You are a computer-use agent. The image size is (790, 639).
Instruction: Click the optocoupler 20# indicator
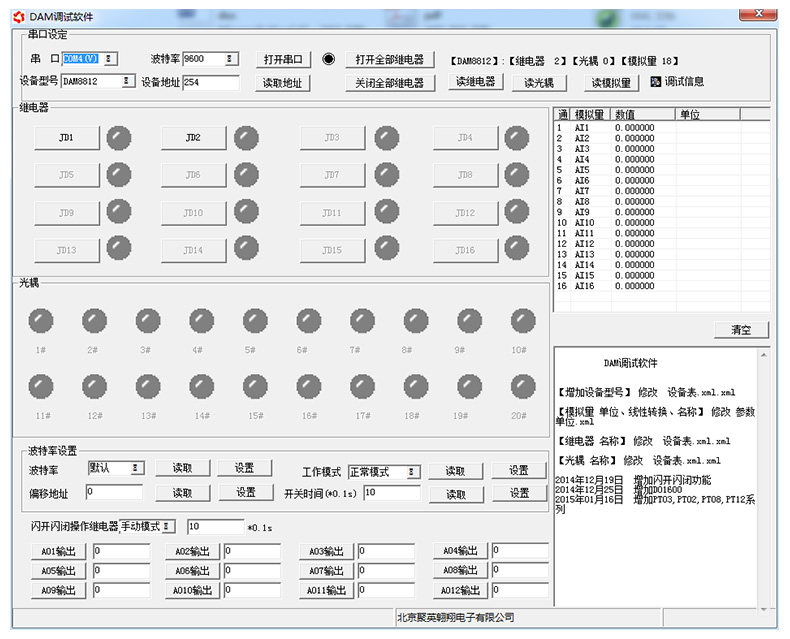coord(523,387)
